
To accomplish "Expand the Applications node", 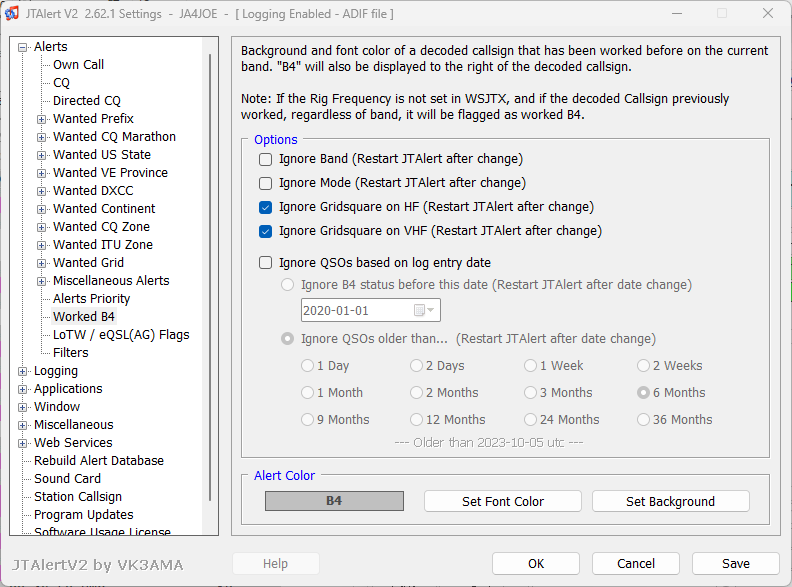I will [22, 389].
